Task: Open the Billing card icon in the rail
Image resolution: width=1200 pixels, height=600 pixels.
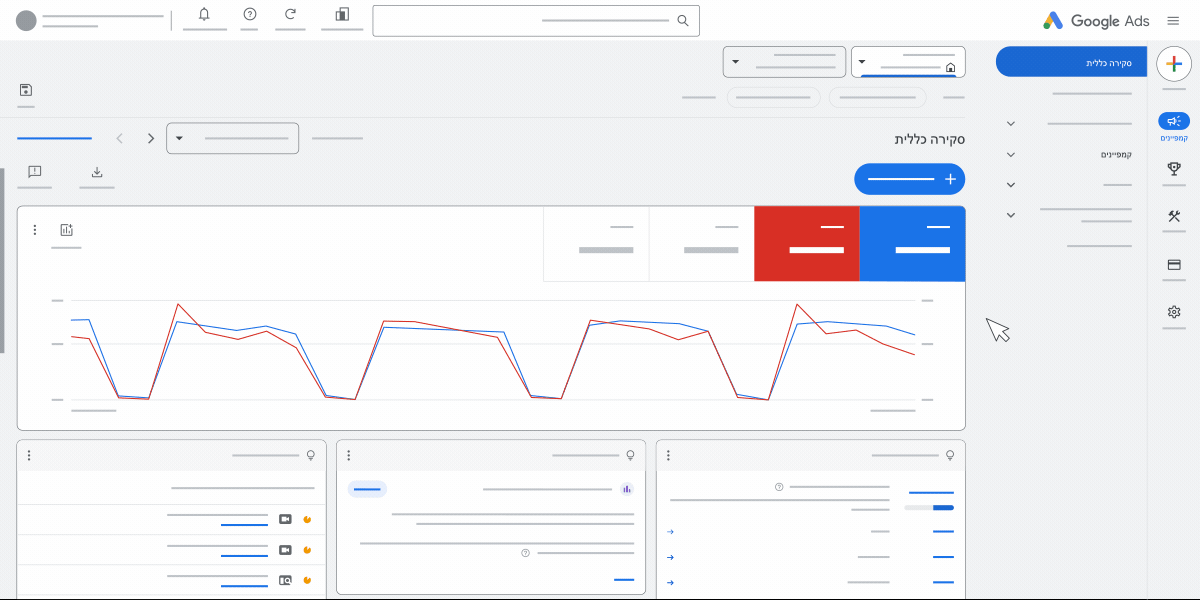Action: (1174, 265)
